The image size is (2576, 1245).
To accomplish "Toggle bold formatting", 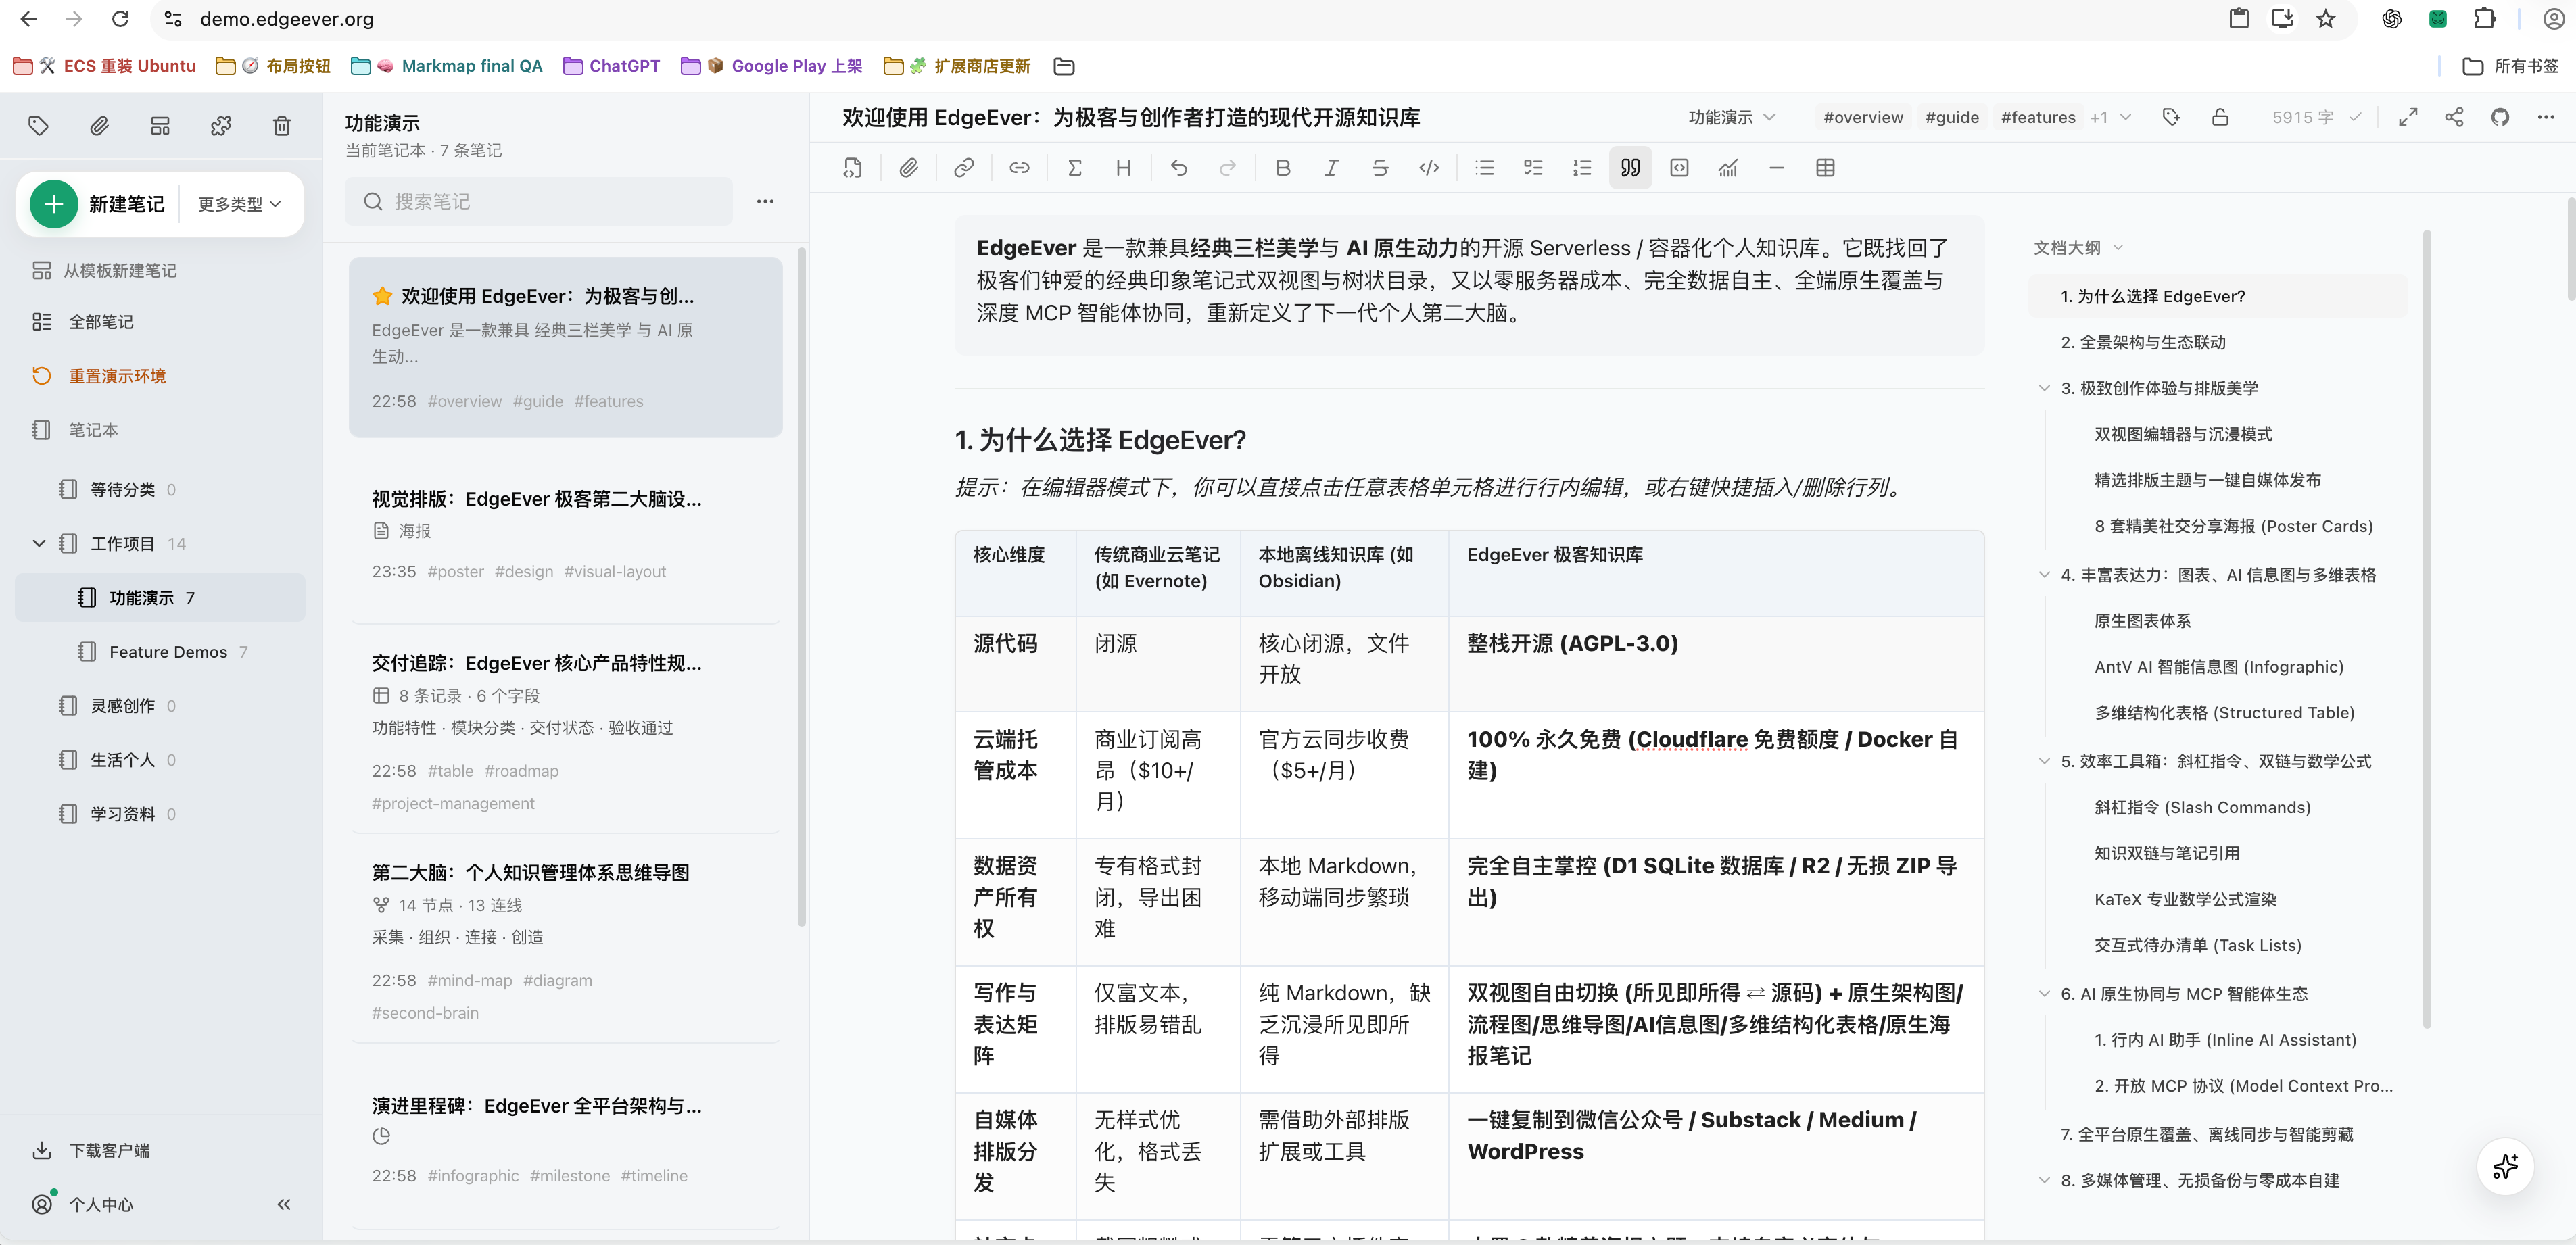I will (x=1283, y=168).
